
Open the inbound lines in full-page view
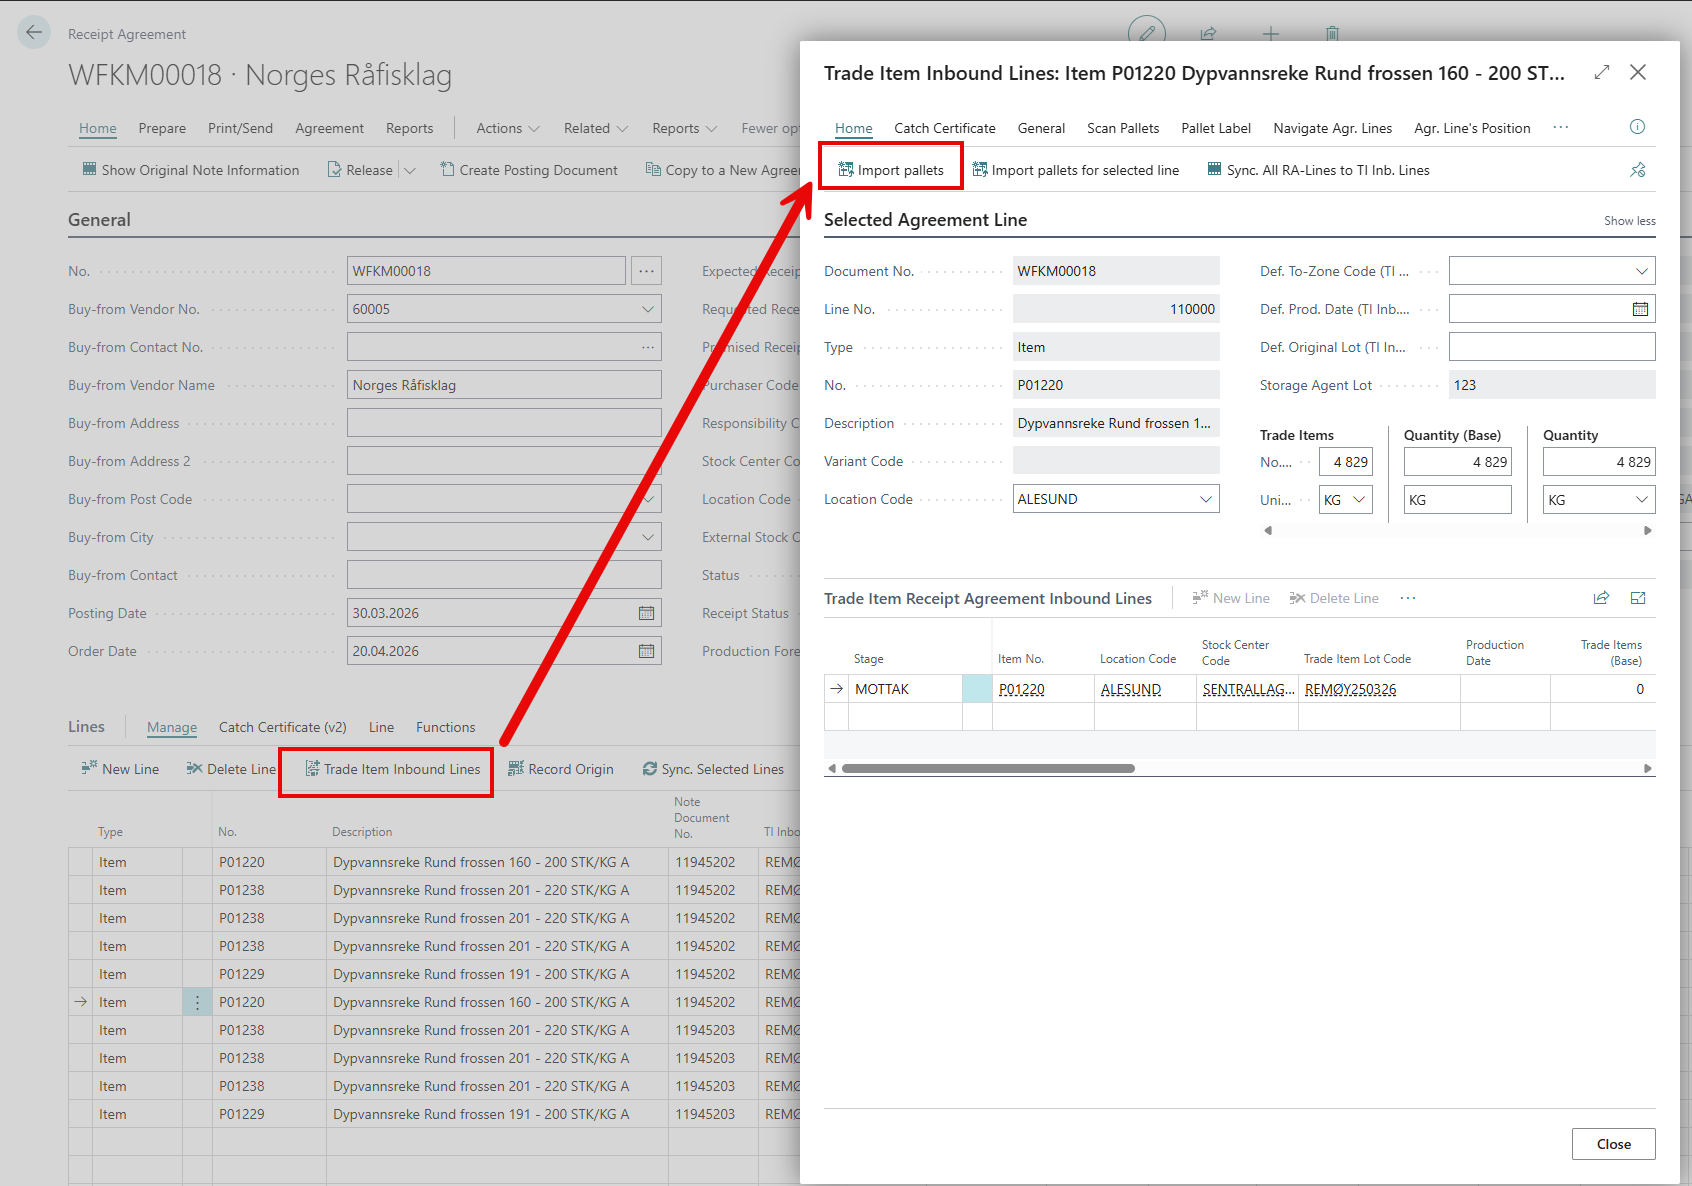click(x=1637, y=598)
